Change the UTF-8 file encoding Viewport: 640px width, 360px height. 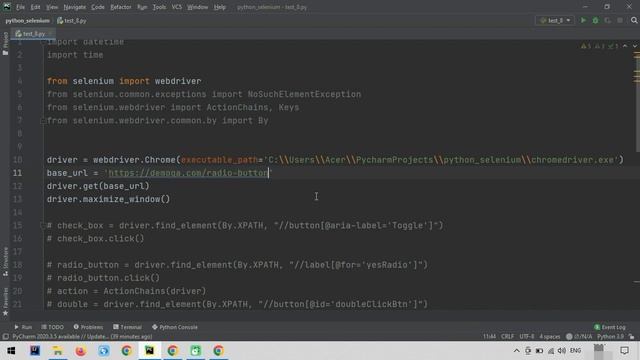point(527,337)
